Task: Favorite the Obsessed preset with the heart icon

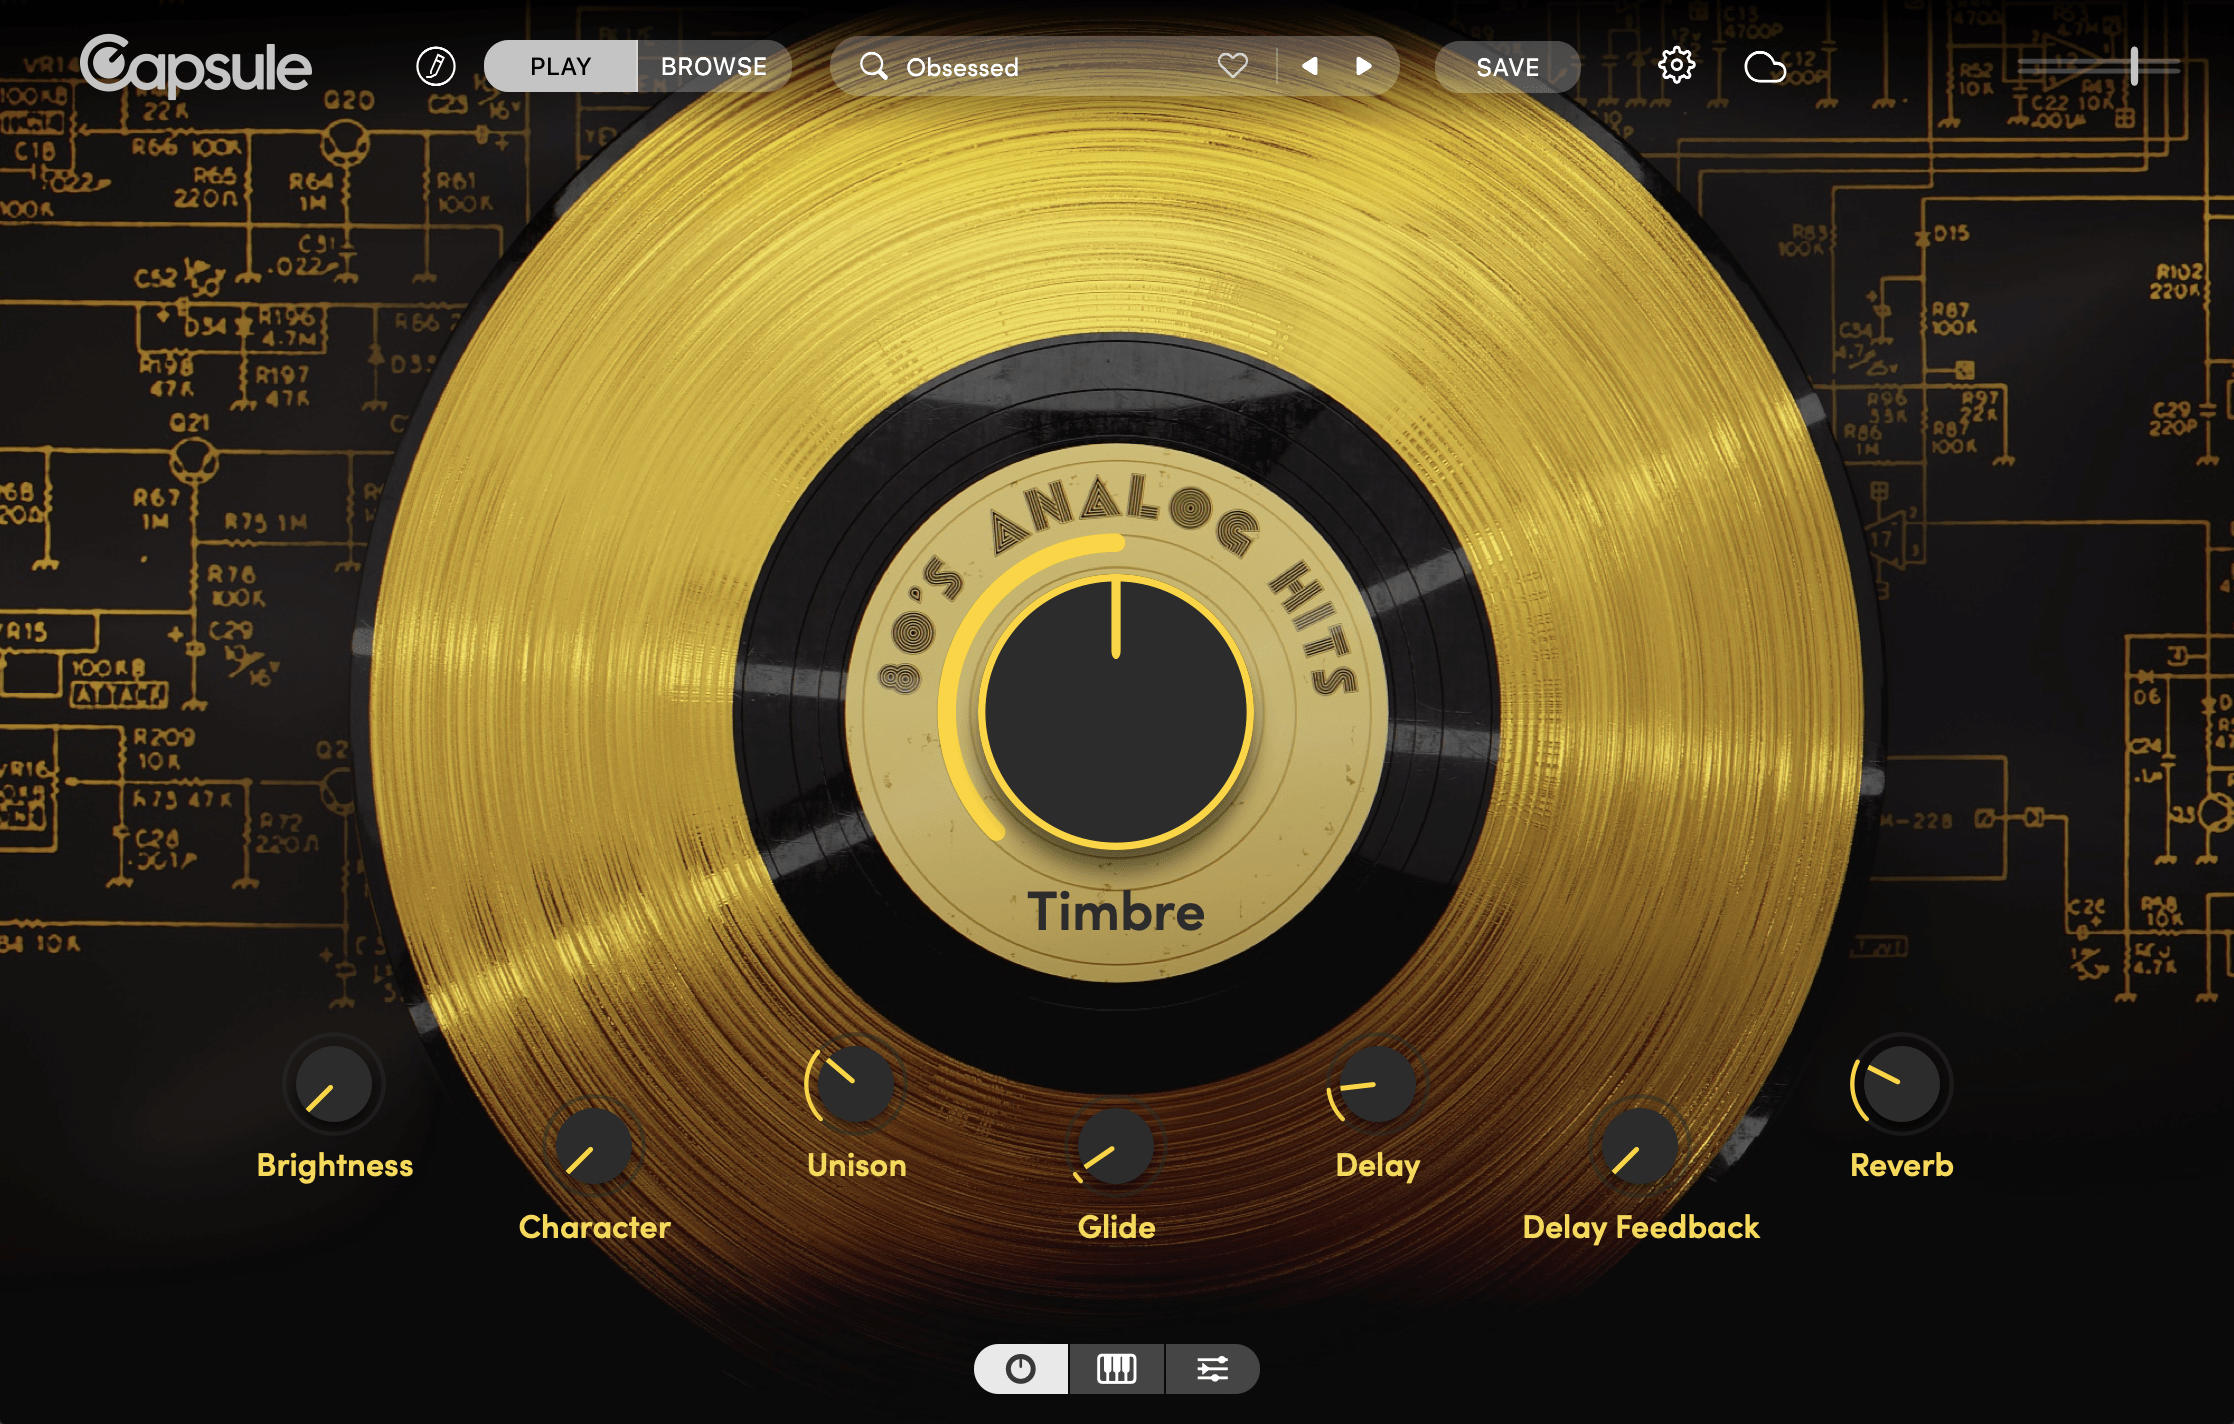Action: 1232,66
